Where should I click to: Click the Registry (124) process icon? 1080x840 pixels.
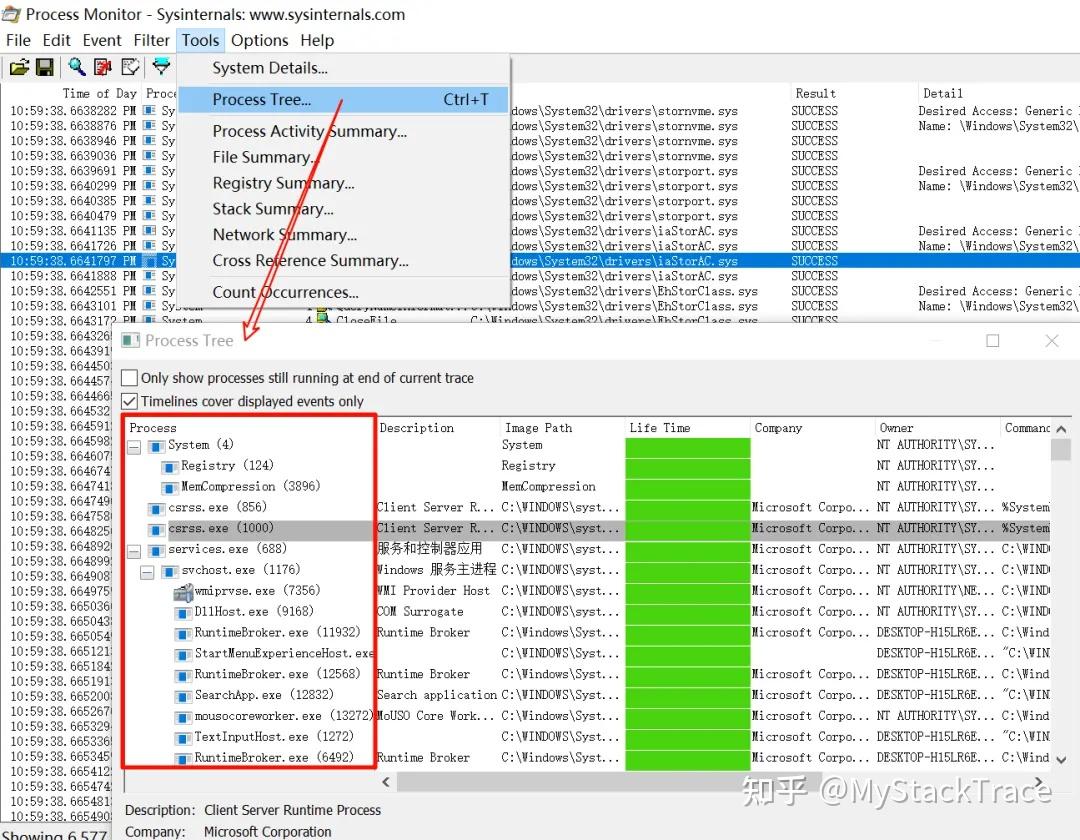[x=170, y=468]
